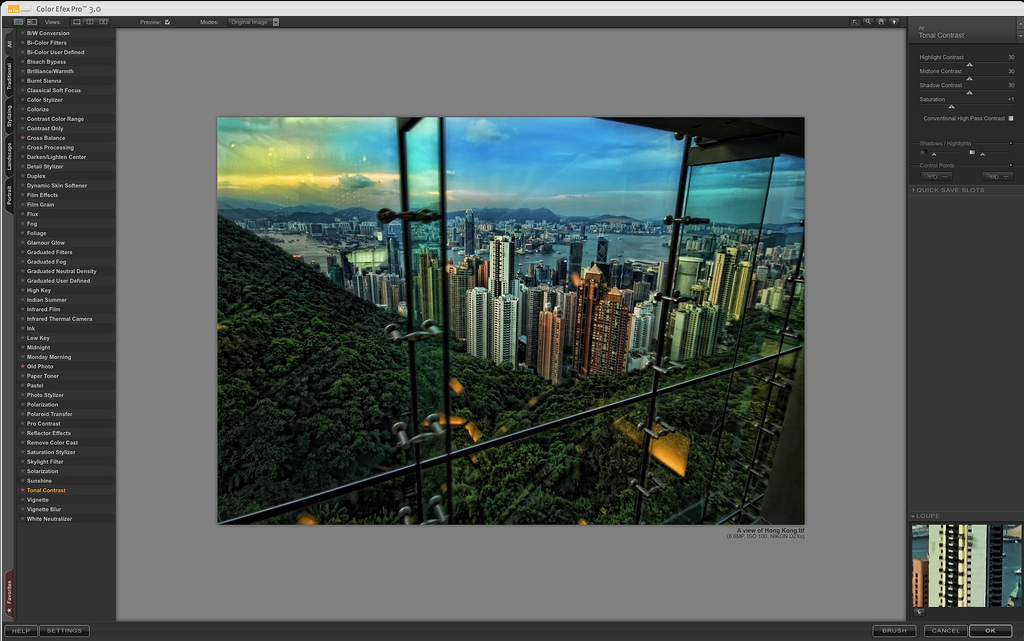Click the Highlight Contrast slider handle
Viewport: 1024px width, 641px height.
969,65
